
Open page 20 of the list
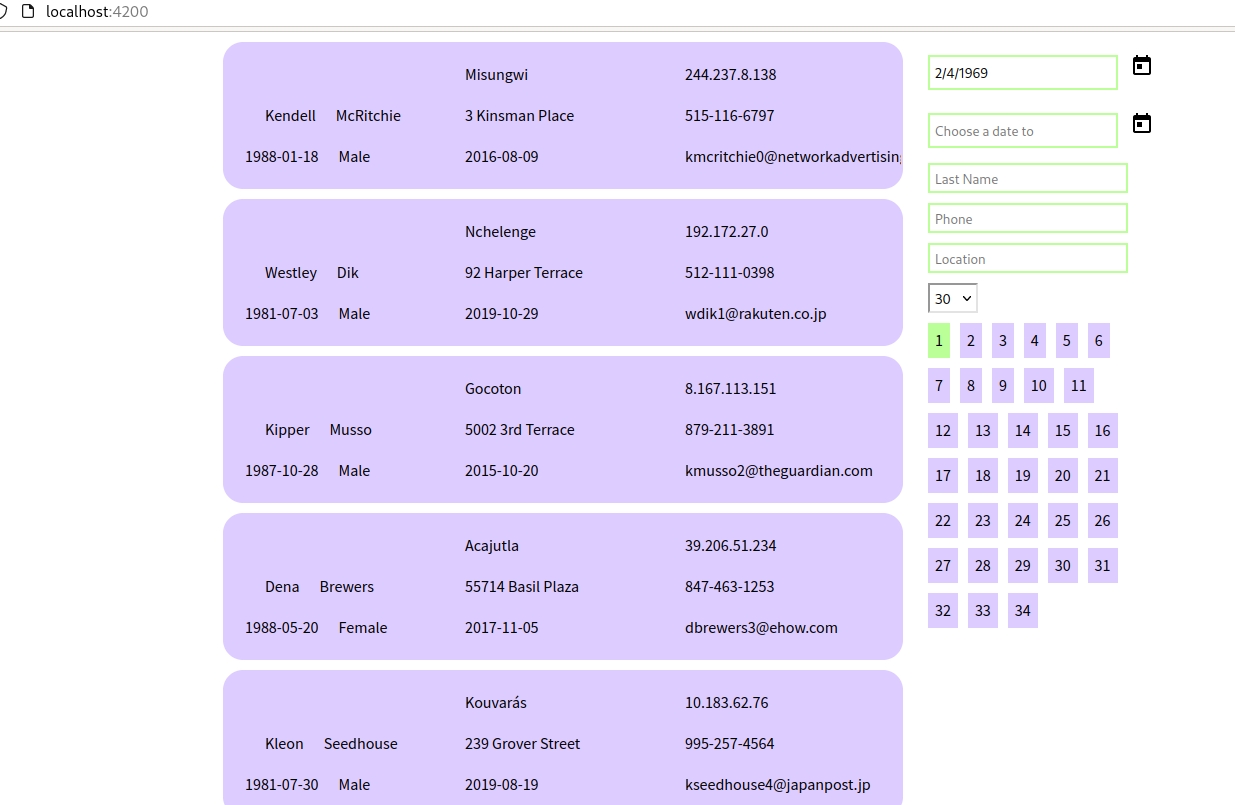1062,476
